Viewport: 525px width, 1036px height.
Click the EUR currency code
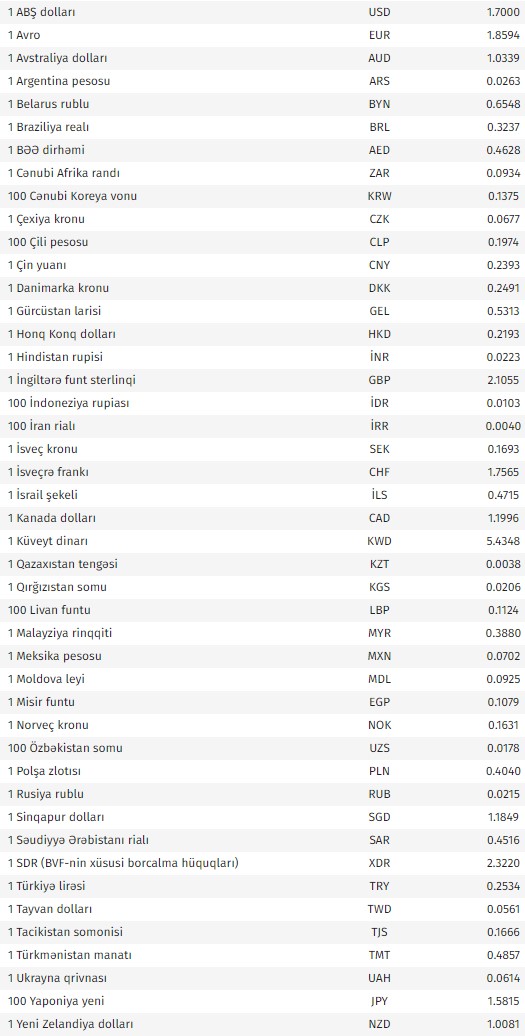[379, 35]
